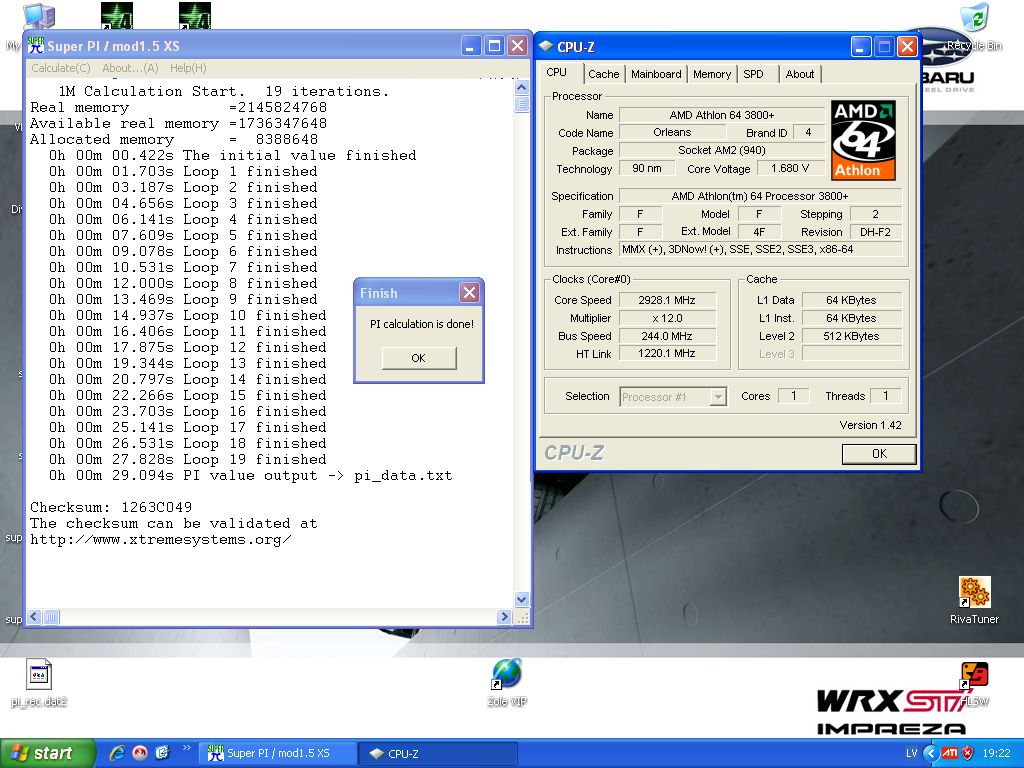Image resolution: width=1024 pixels, height=768 pixels.
Task: Launch Internet Explorer from quick launch
Action: pyautogui.click(x=117, y=753)
